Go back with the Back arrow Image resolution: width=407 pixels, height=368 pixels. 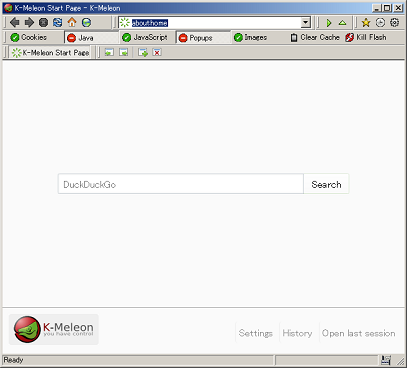coord(14,23)
